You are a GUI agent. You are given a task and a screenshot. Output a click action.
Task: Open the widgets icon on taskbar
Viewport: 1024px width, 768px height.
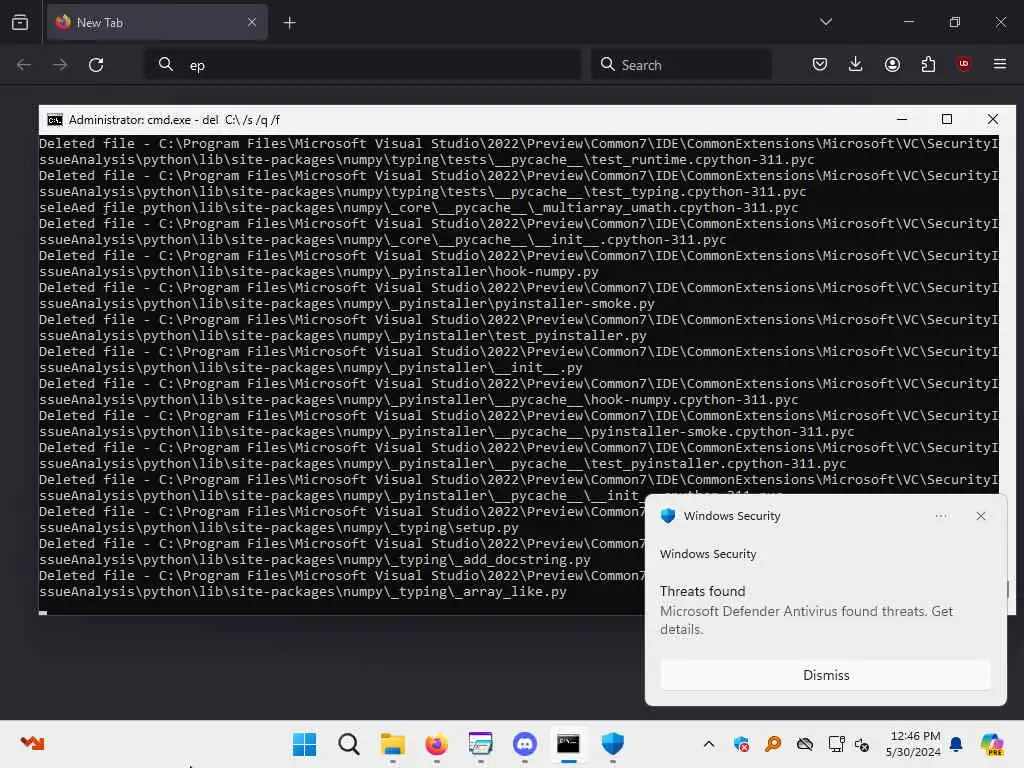pos(32,743)
